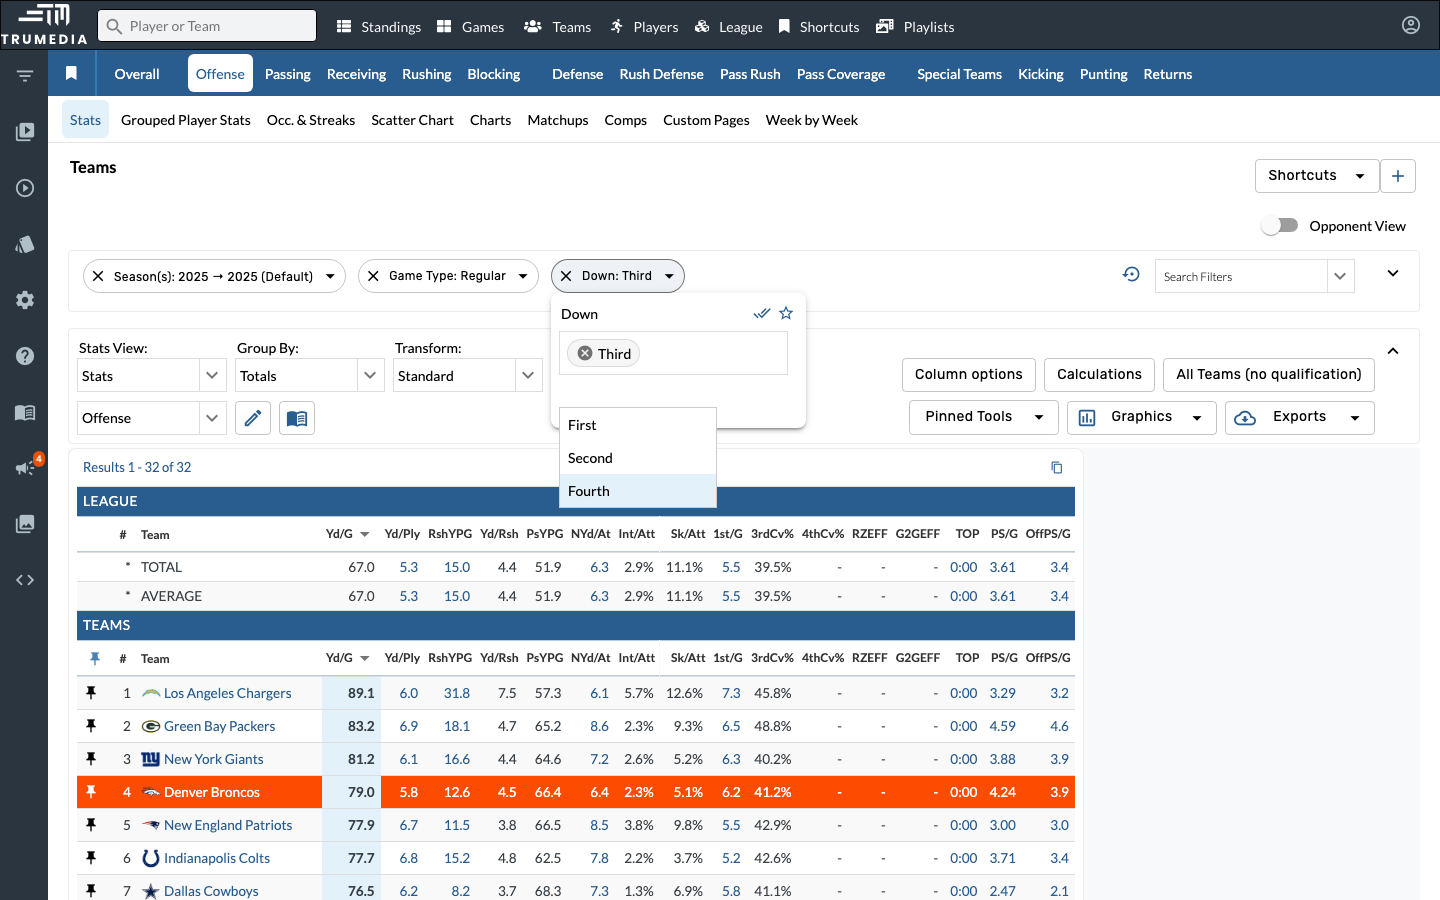Screen dimensions: 1440x900
Task: Click the Calculations button
Action: [x=1099, y=375]
